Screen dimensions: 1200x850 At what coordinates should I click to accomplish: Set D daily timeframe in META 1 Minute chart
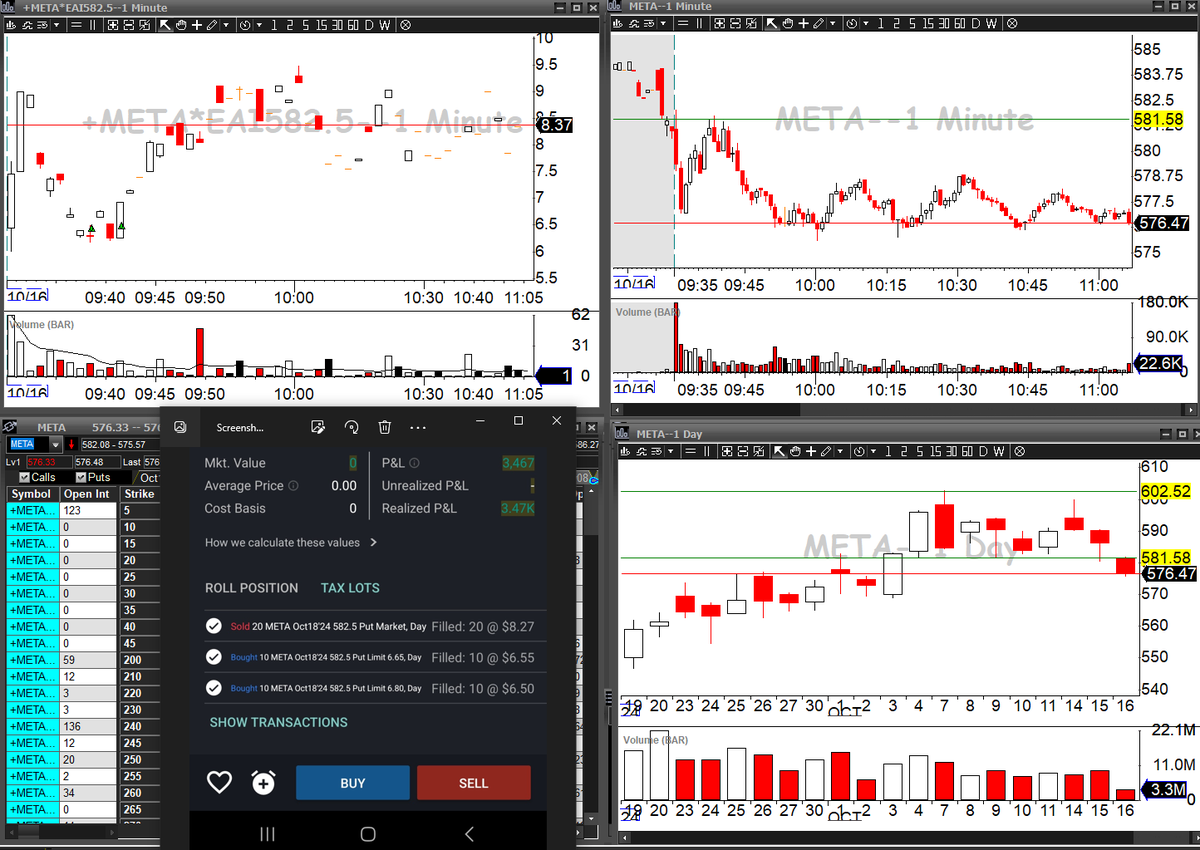point(975,23)
